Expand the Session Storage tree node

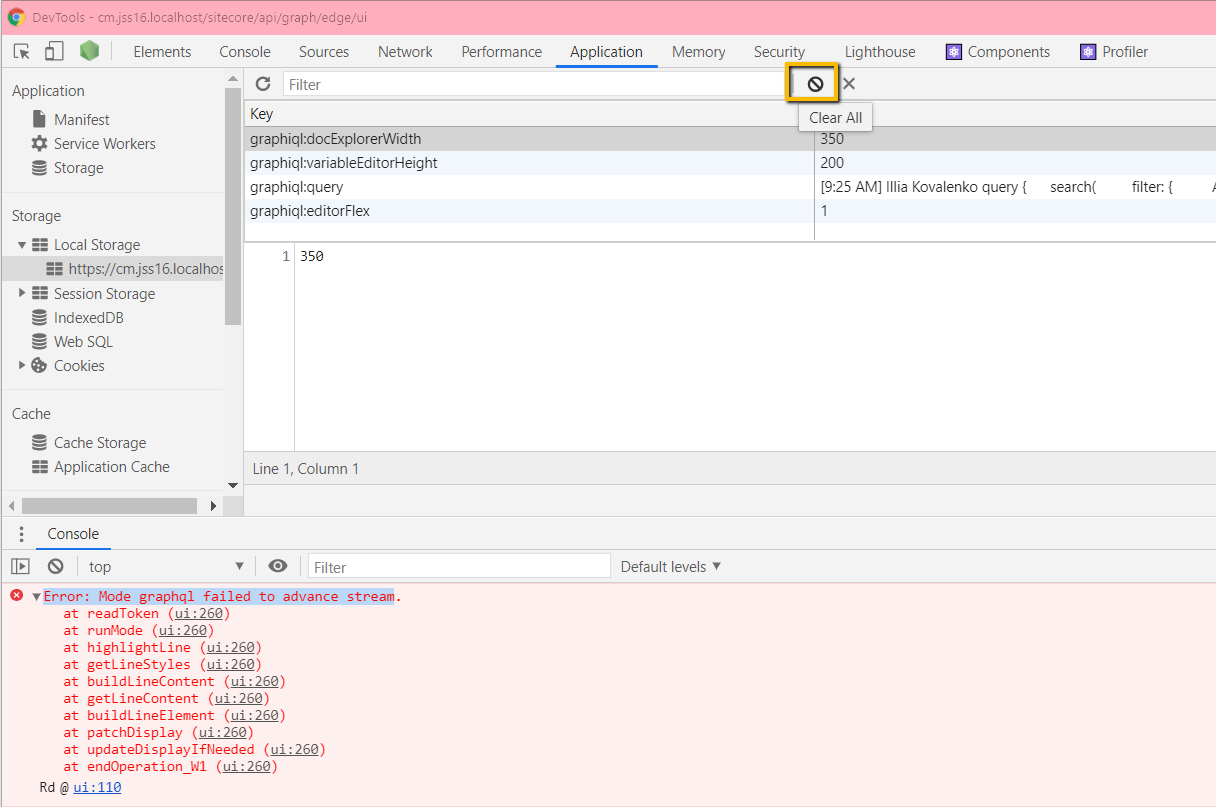point(22,293)
